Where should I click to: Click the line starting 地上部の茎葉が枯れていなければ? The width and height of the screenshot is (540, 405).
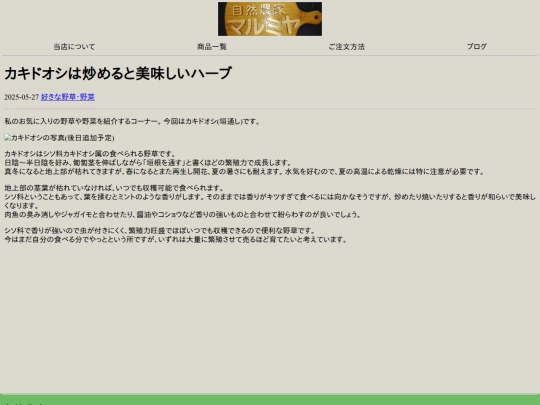click(114, 188)
